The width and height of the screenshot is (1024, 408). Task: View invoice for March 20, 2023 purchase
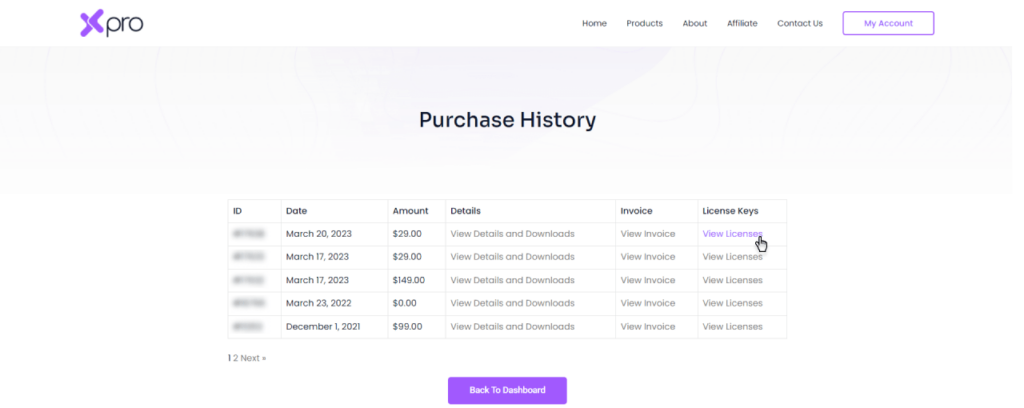click(x=648, y=234)
